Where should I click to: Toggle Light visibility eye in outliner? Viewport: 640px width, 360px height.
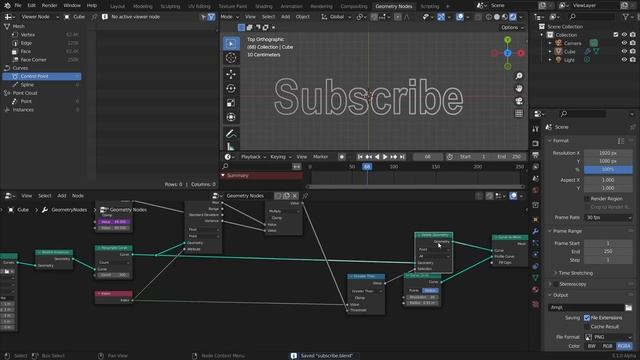tap(624, 60)
